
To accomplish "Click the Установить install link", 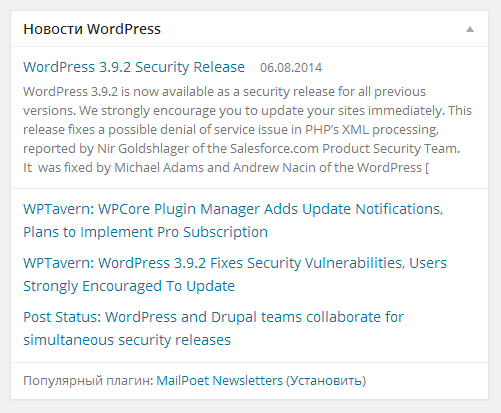I will [x=326, y=381].
